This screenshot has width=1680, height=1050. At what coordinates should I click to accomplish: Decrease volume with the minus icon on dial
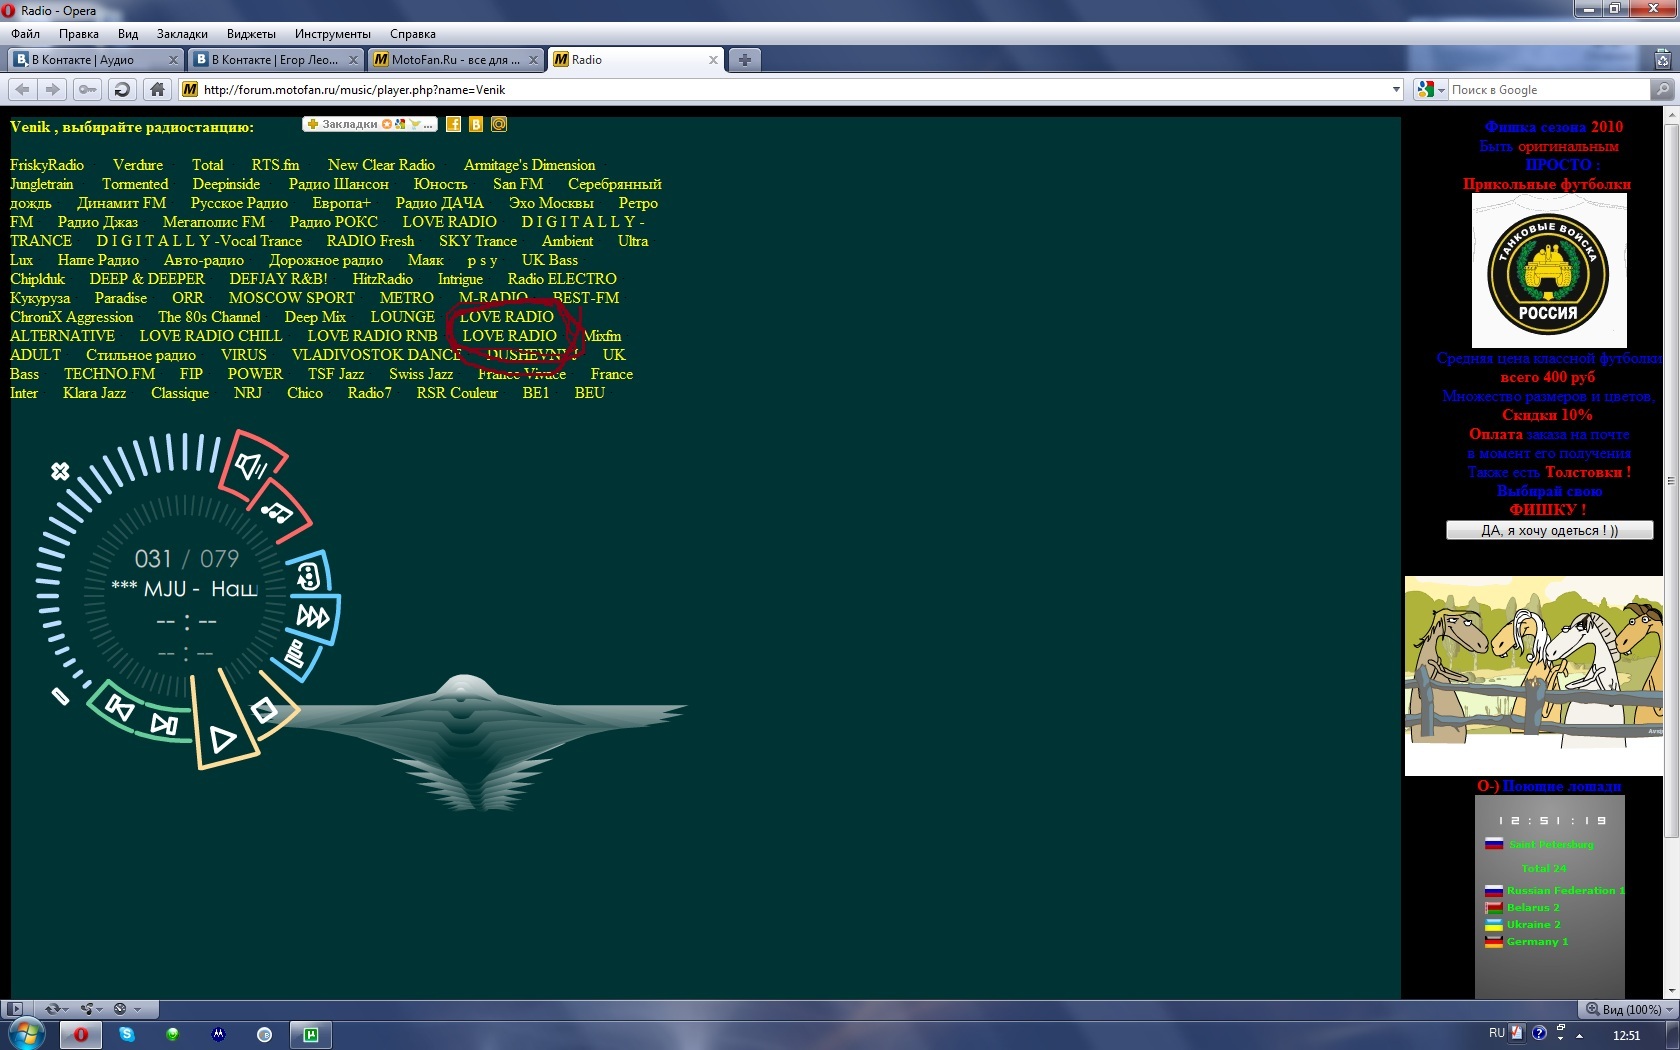60,696
